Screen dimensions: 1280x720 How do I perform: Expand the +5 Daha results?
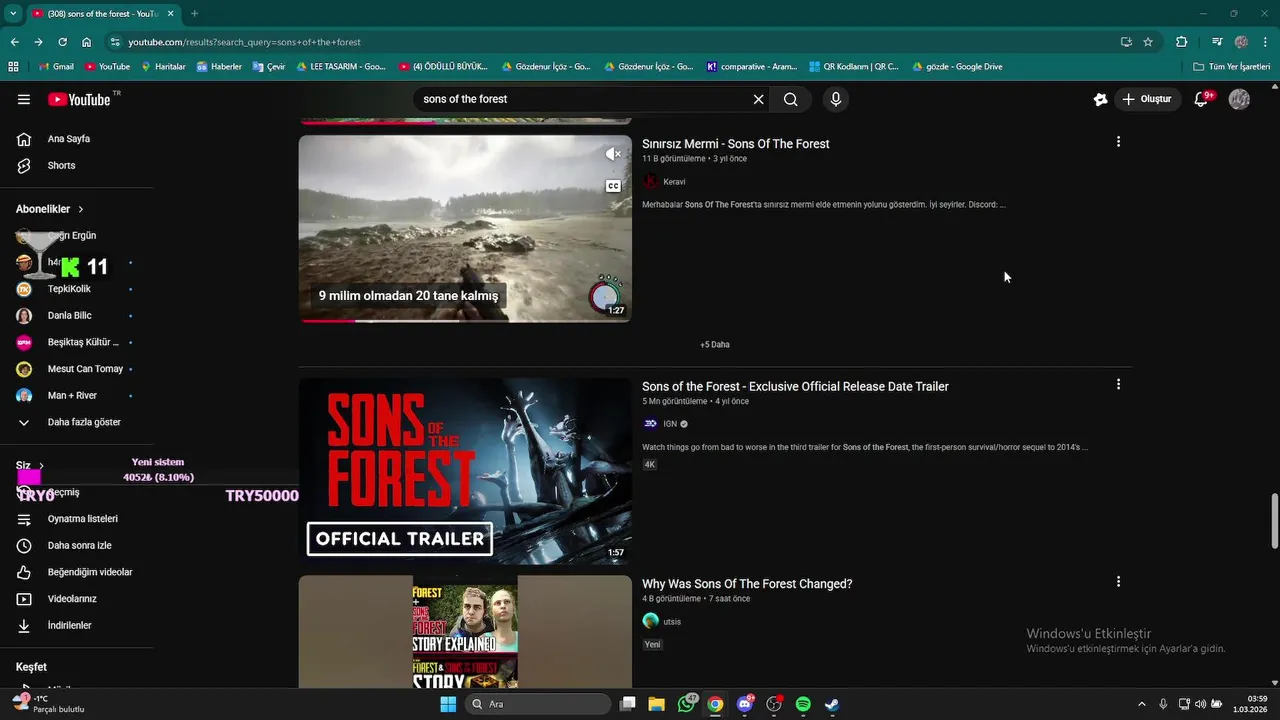(715, 344)
